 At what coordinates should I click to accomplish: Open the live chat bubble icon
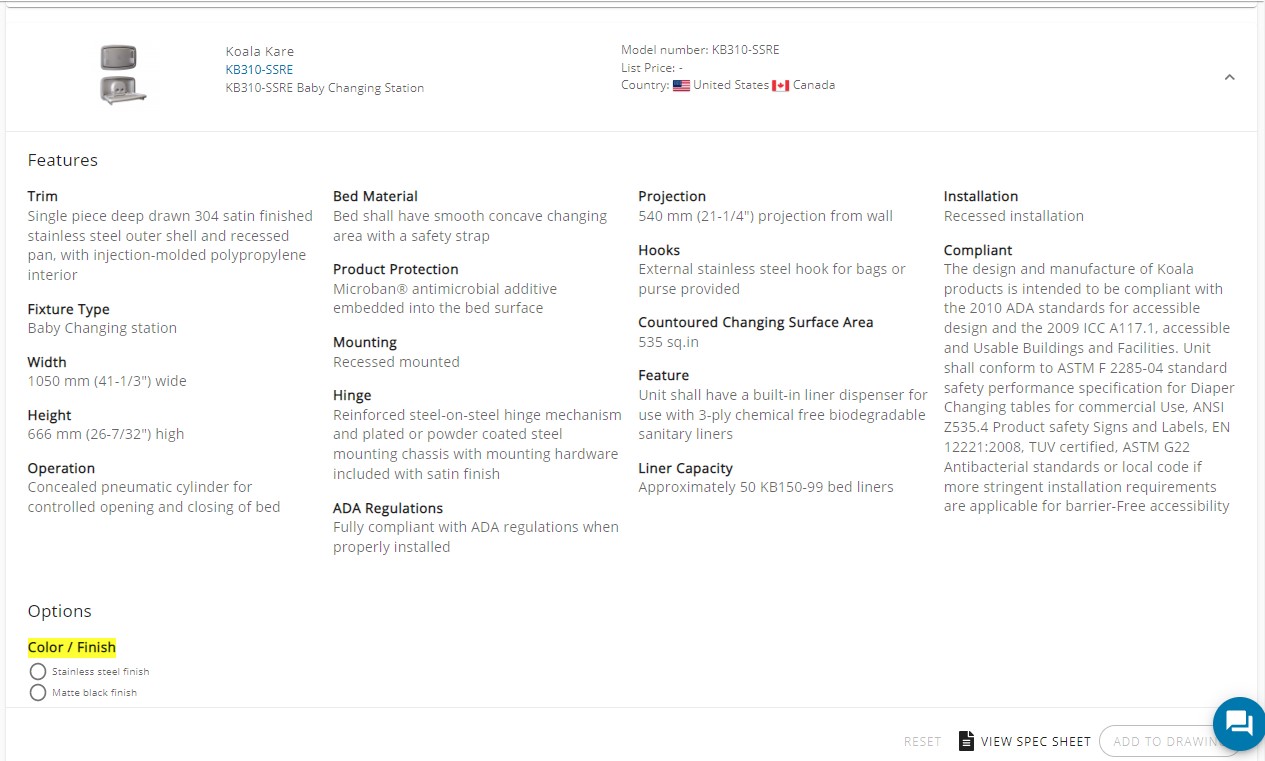(x=1239, y=724)
